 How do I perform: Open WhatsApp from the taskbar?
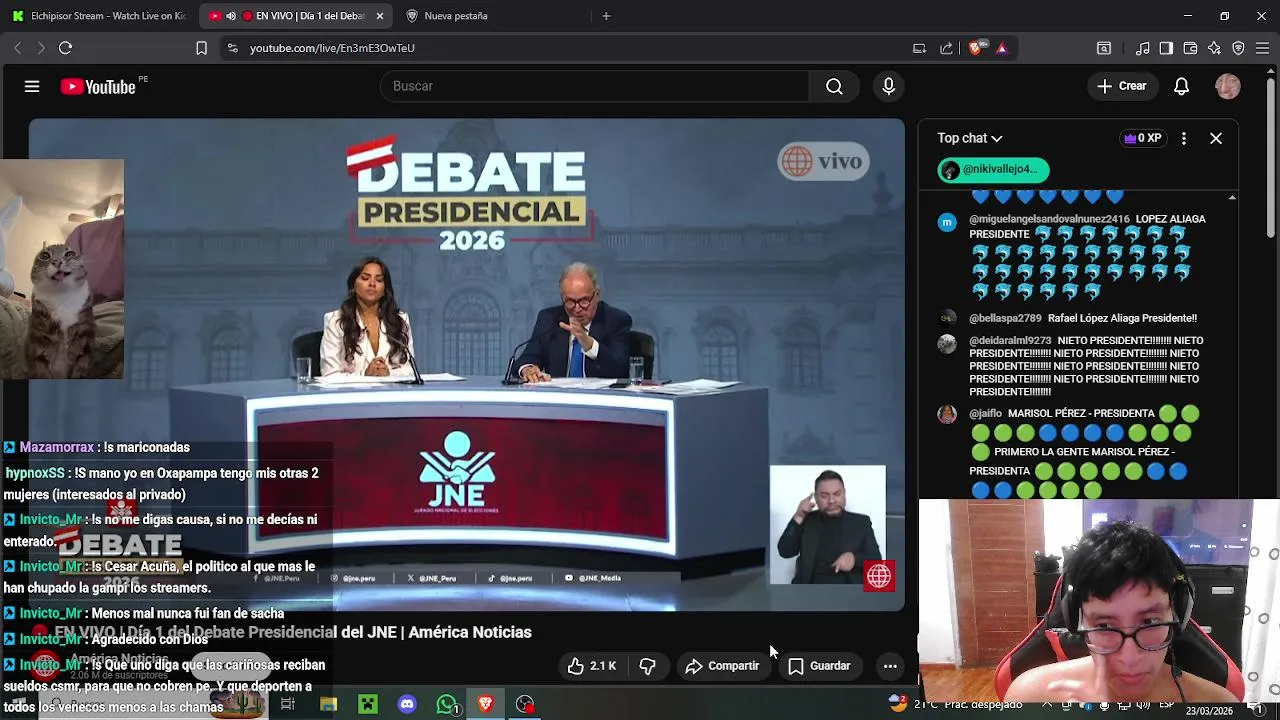point(447,705)
